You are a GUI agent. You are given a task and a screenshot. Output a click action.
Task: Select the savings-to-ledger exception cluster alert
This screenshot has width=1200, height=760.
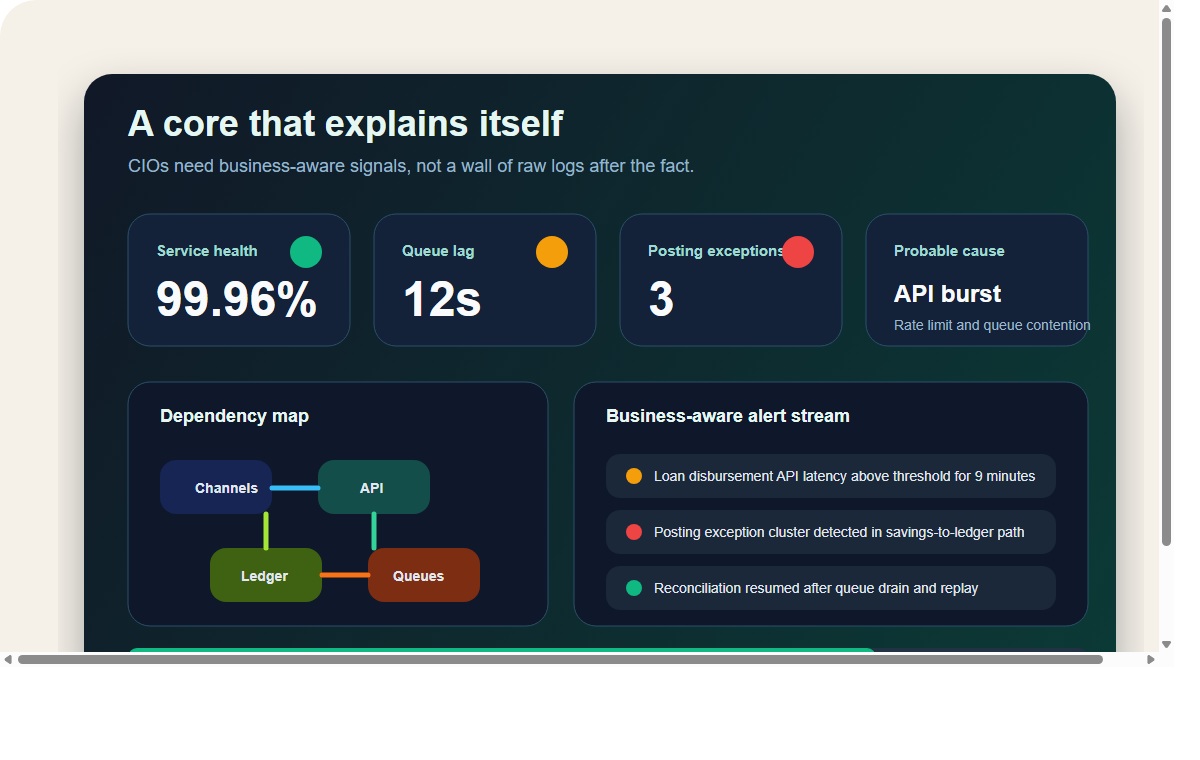(830, 532)
